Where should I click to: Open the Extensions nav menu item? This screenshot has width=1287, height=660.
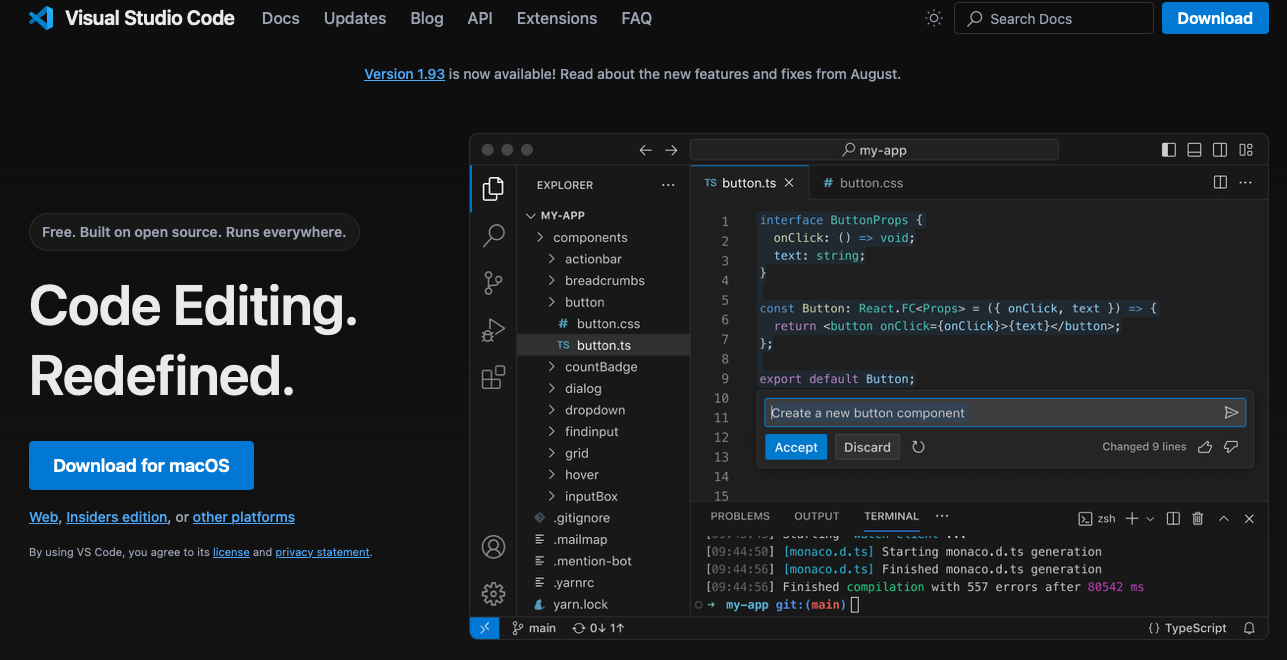click(x=557, y=18)
